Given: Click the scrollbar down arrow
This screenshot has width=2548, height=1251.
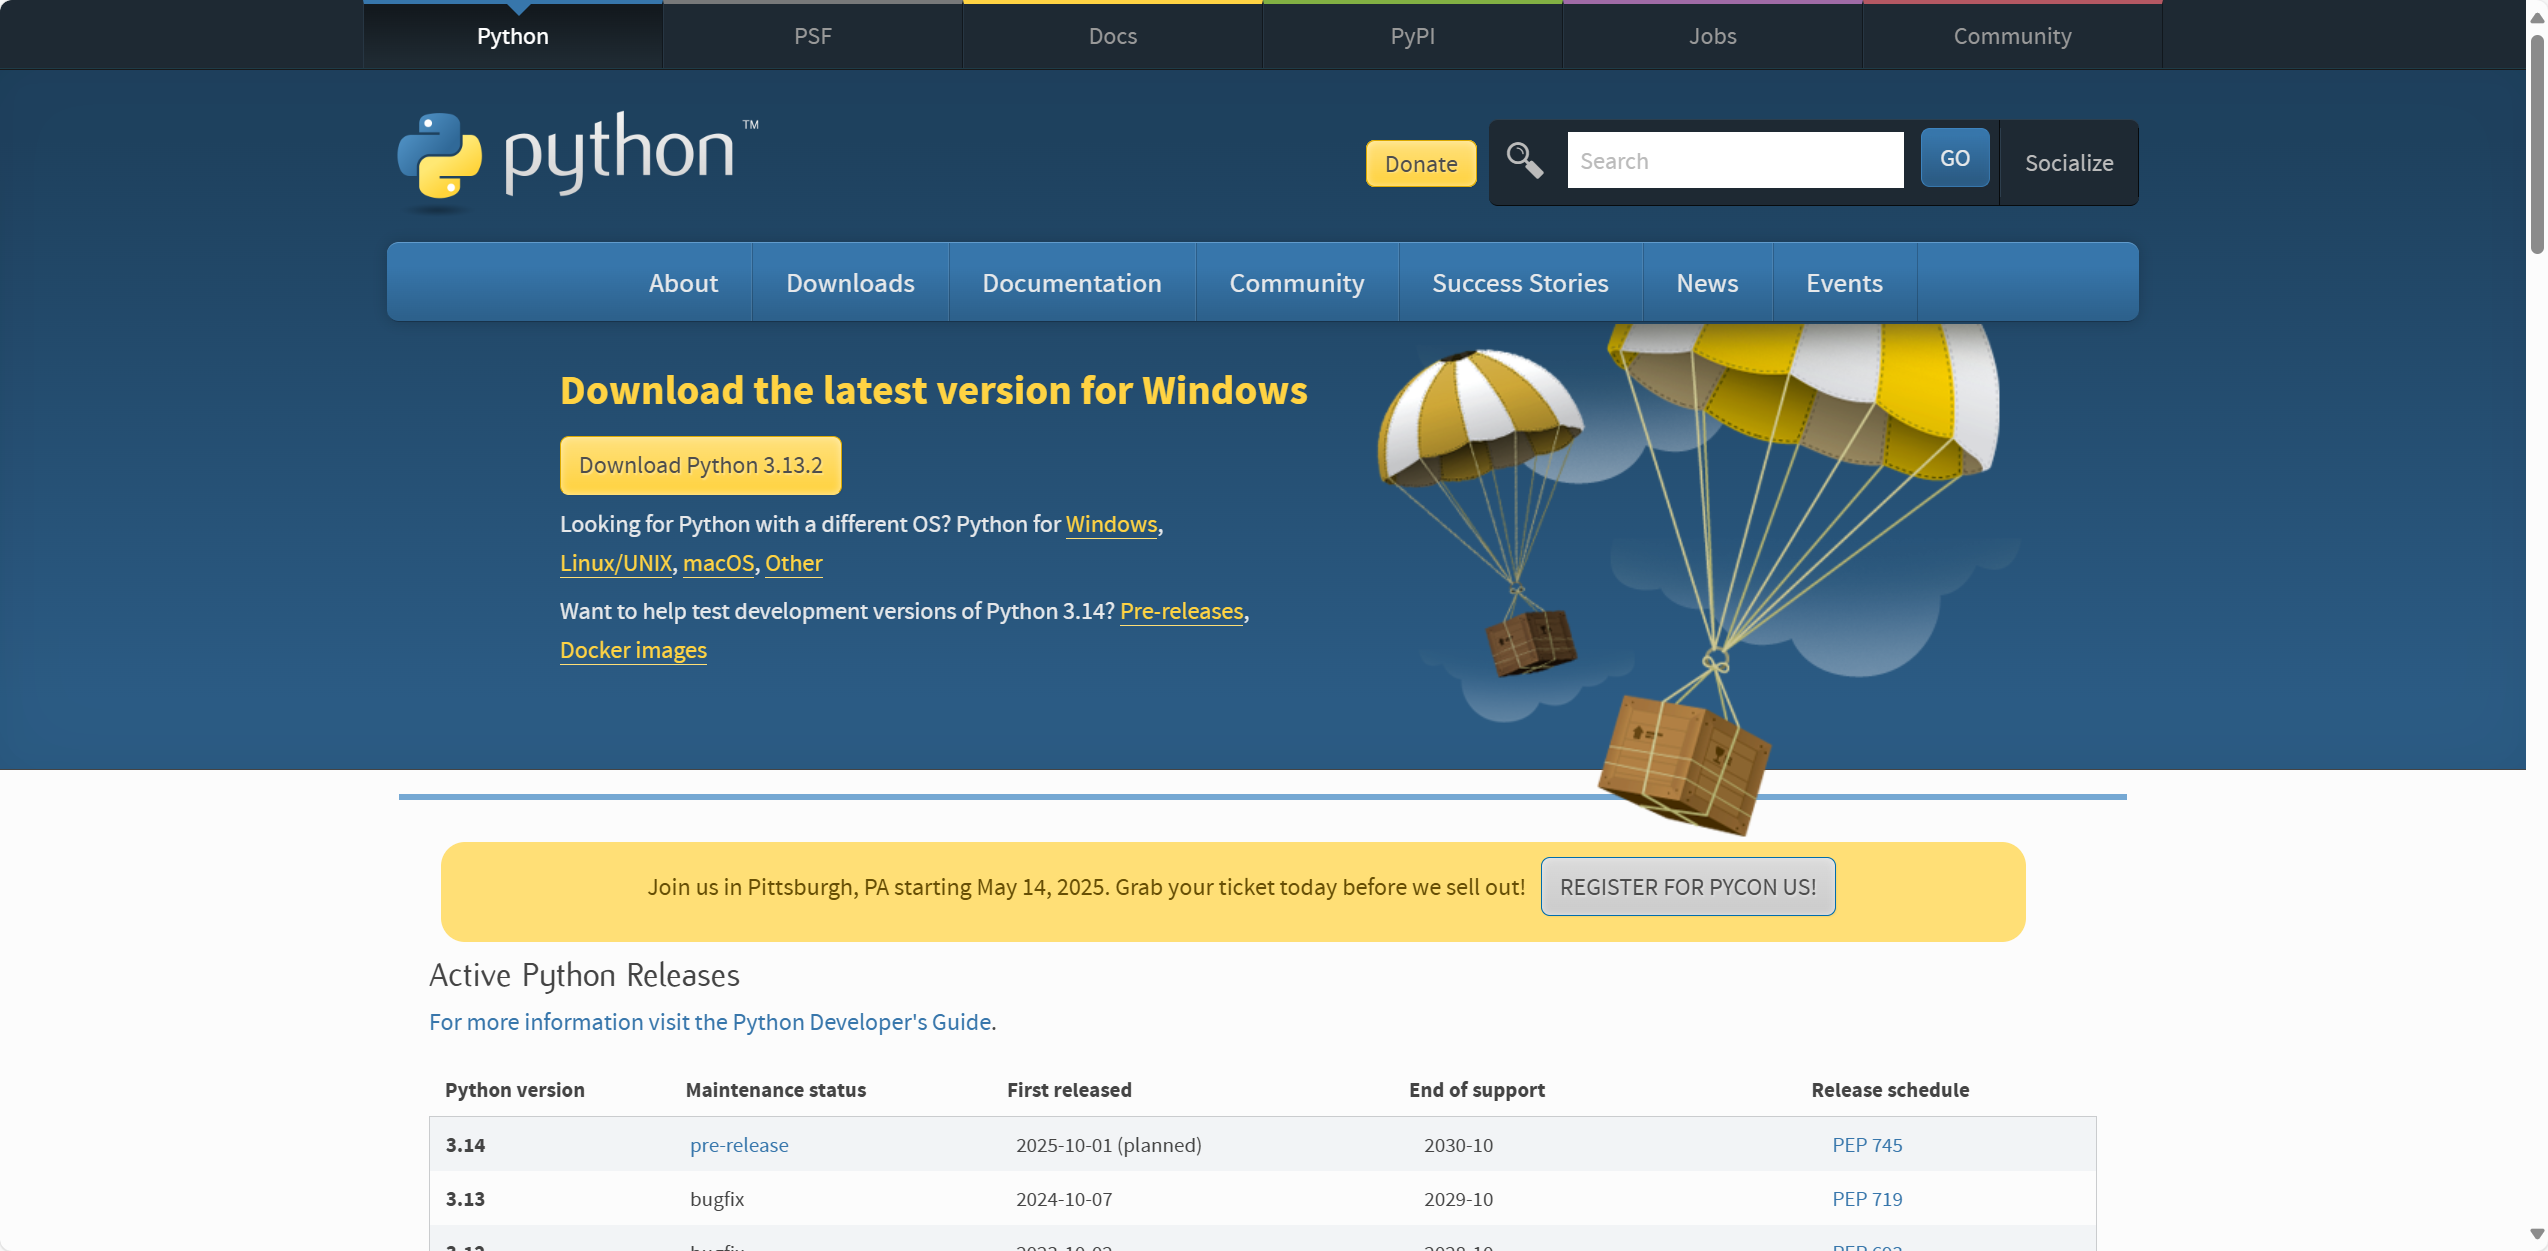Looking at the screenshot, I should click(2536, 1234).
